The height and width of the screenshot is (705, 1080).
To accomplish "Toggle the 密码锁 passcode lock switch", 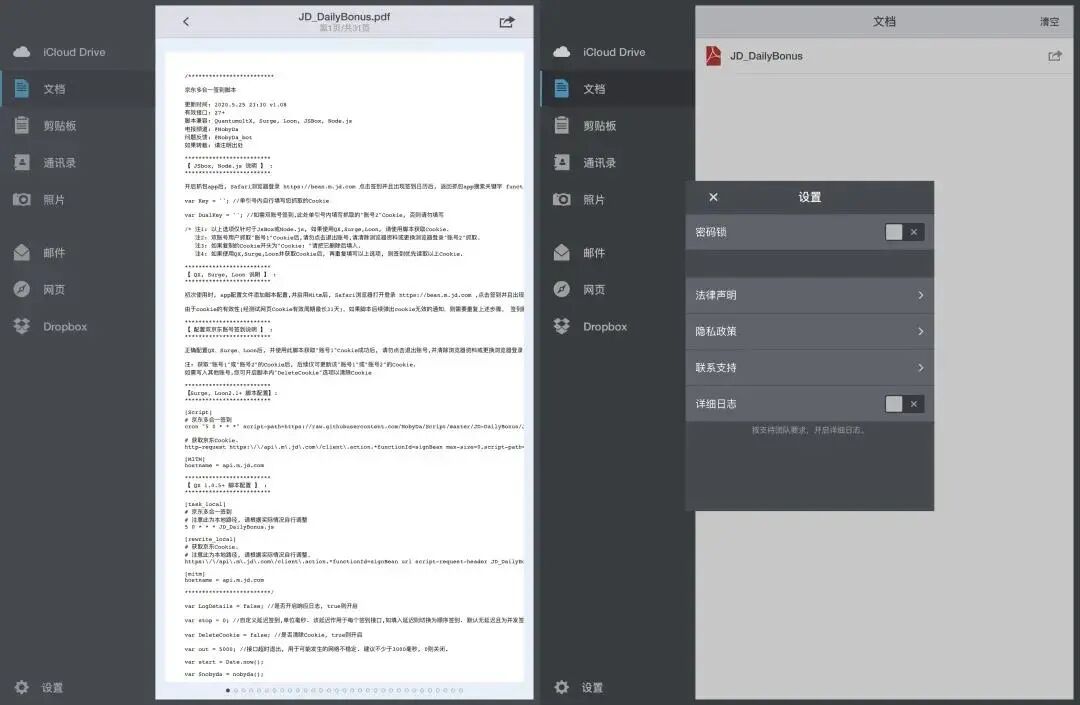I will point(904,232).
